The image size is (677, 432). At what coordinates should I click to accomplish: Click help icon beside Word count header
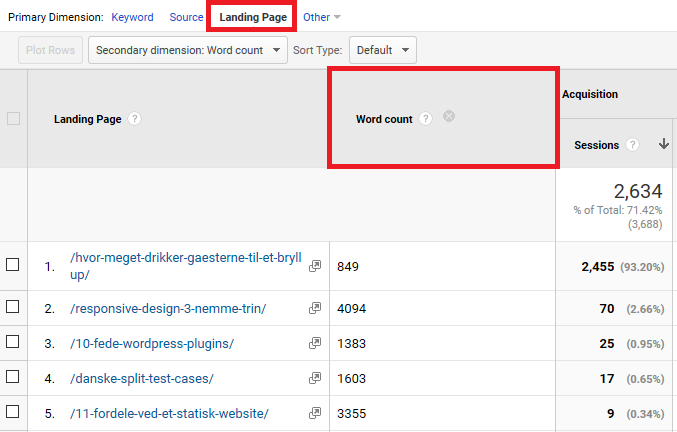(426, 119)
